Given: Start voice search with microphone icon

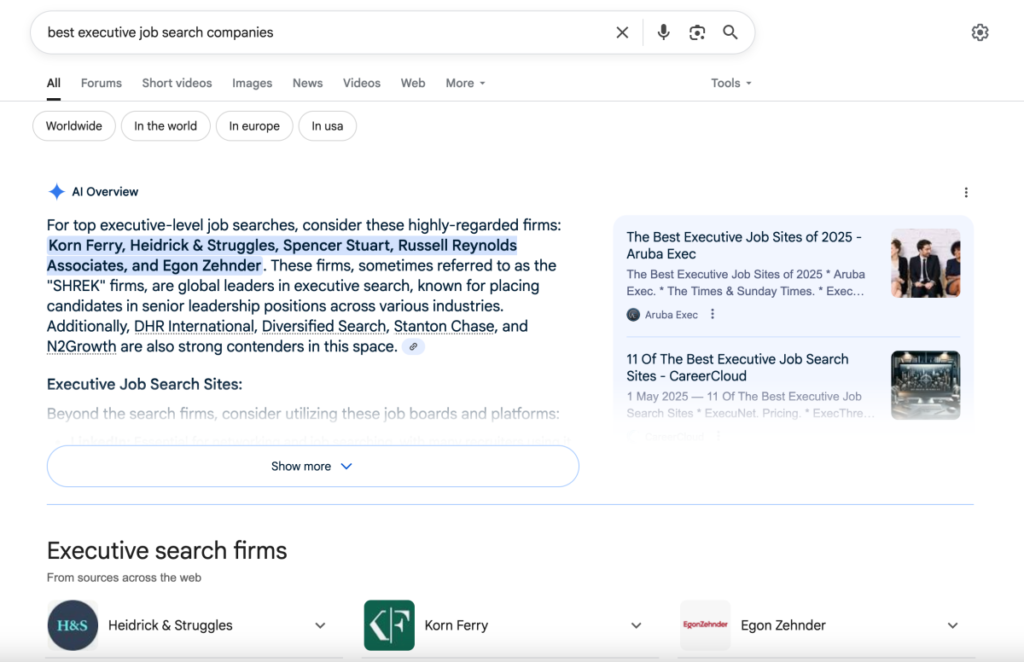Looking at the screenshot, I should 663,32.
